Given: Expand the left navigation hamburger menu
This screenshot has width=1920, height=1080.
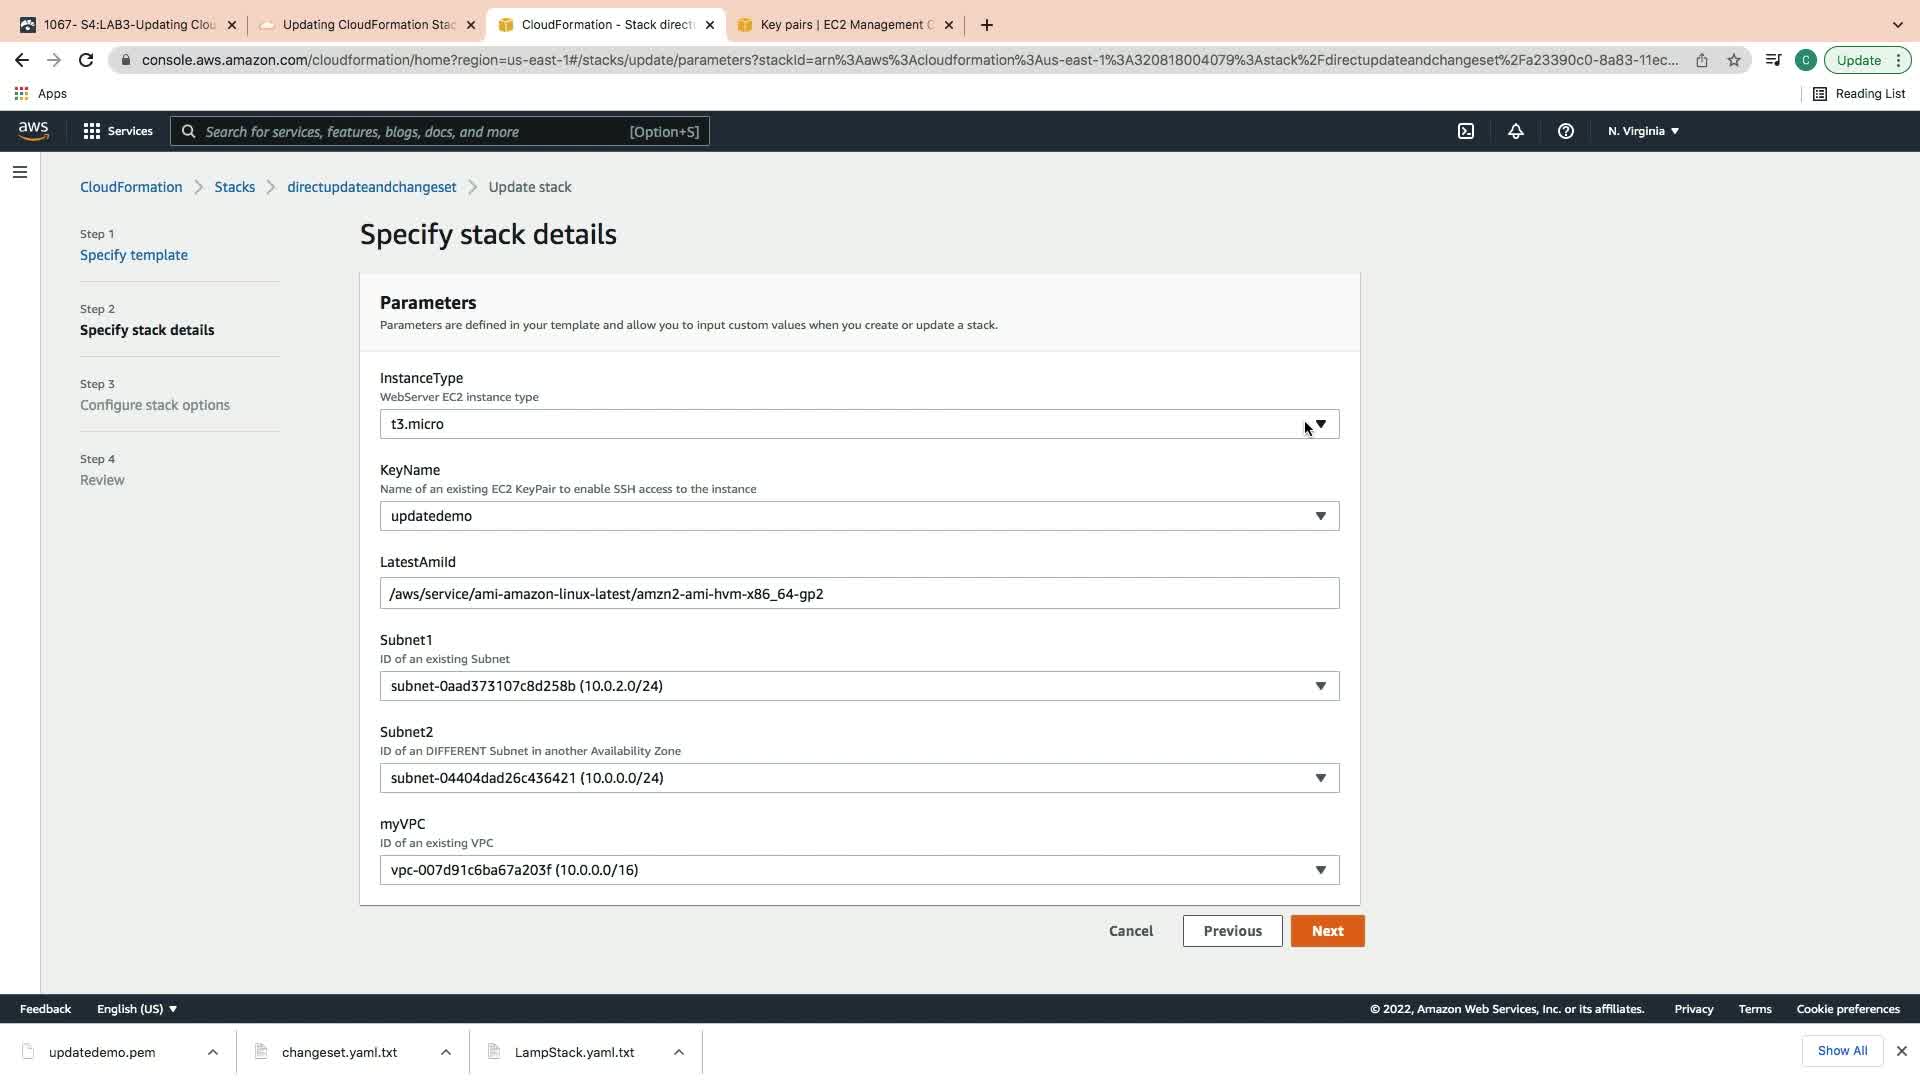Looking at the screenshot, I should (x=19, y=172).
